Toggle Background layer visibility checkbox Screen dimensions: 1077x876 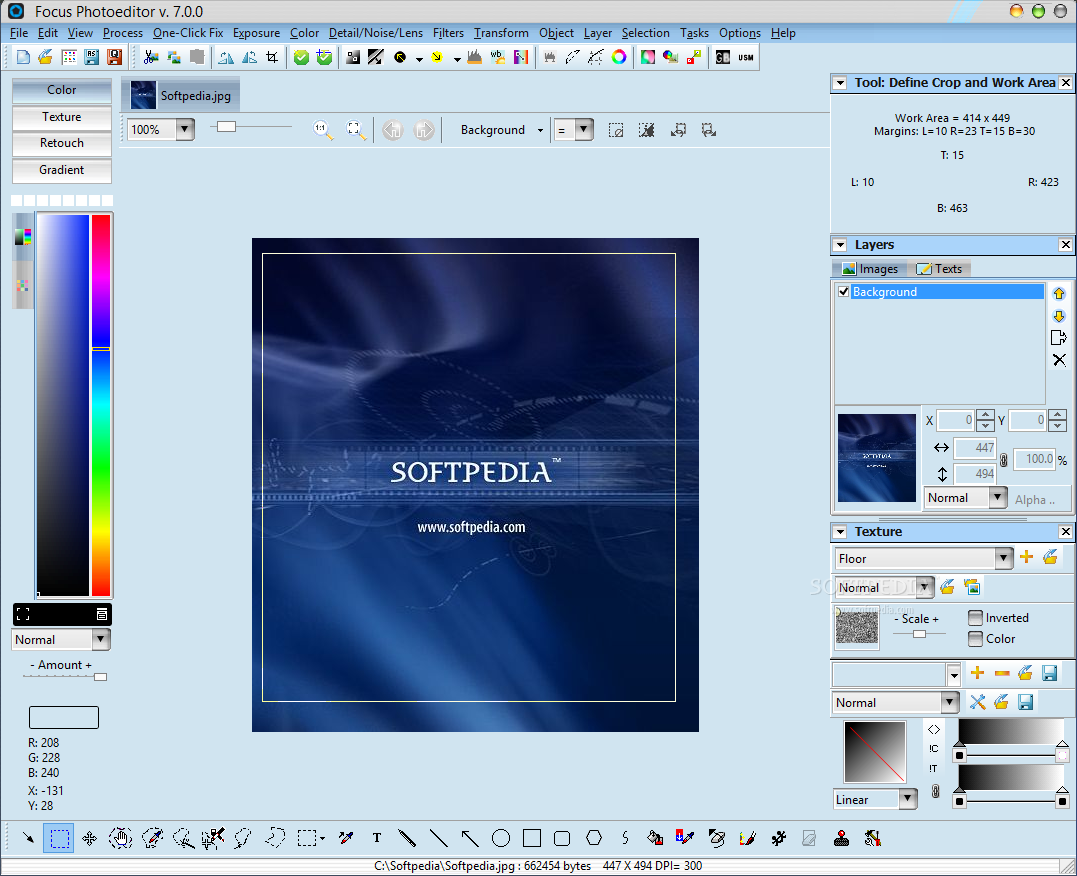tap(843, 291)
